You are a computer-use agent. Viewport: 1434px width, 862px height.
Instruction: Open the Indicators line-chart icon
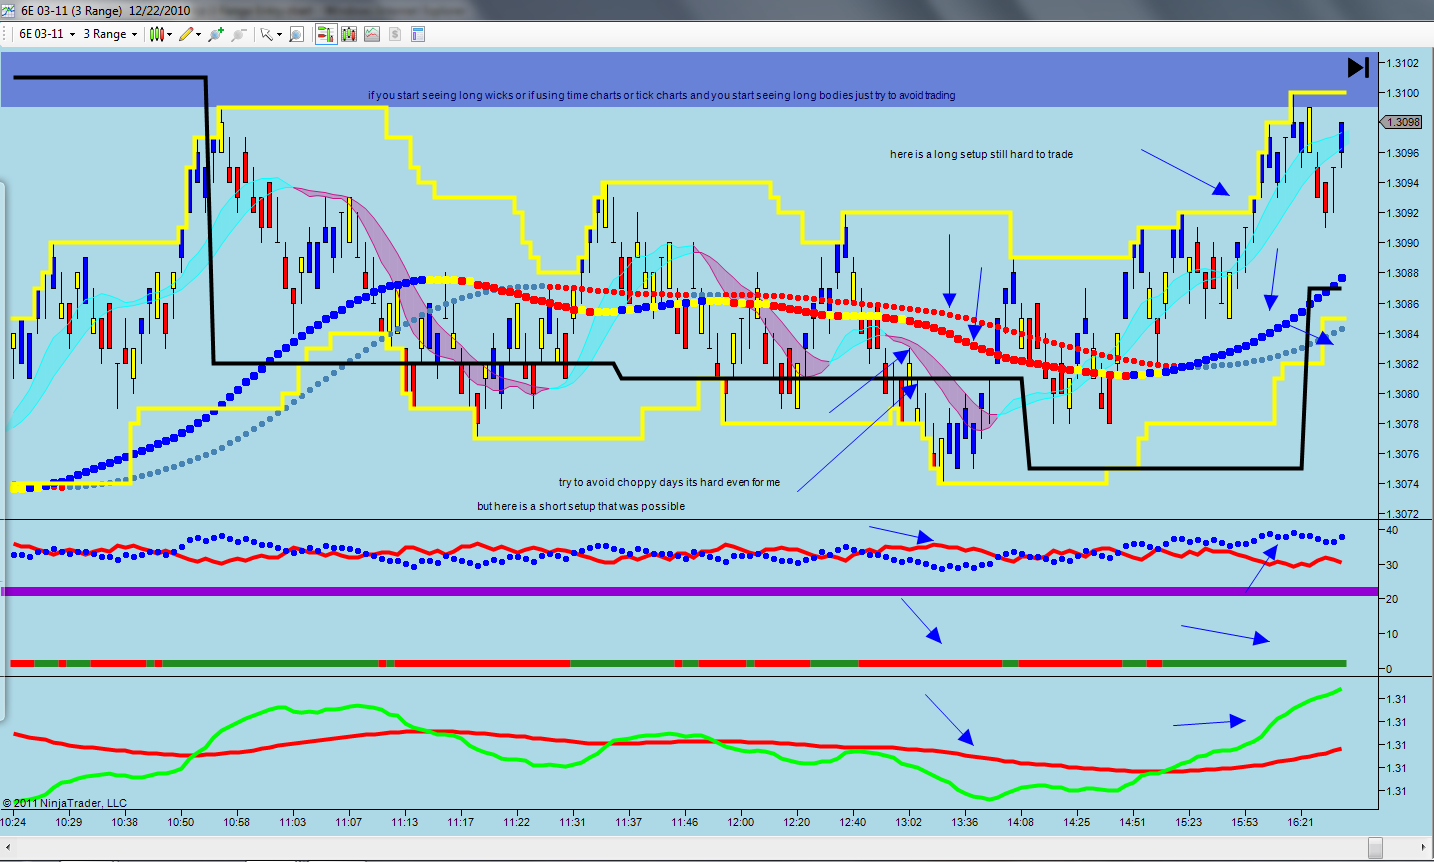pos(372,34)
